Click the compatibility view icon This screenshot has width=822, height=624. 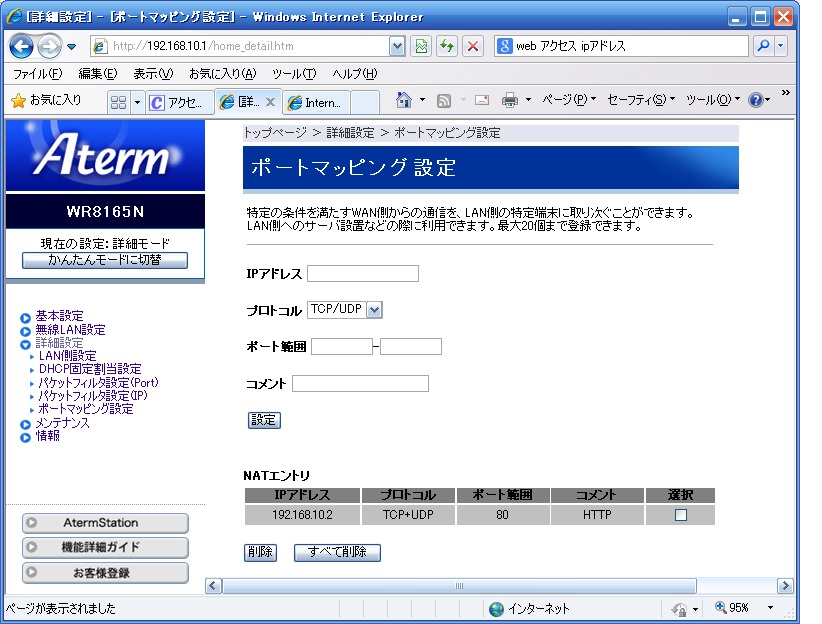[421, 46]
